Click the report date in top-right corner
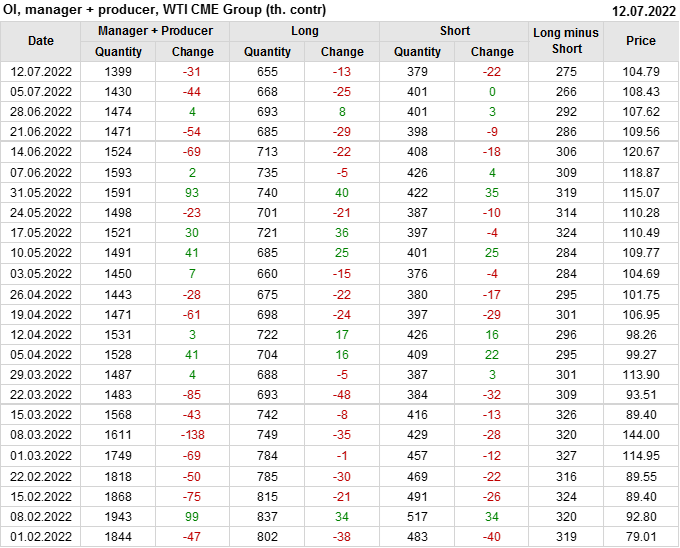680x548 pixels. pyautogui.click(x=643, y=10)
